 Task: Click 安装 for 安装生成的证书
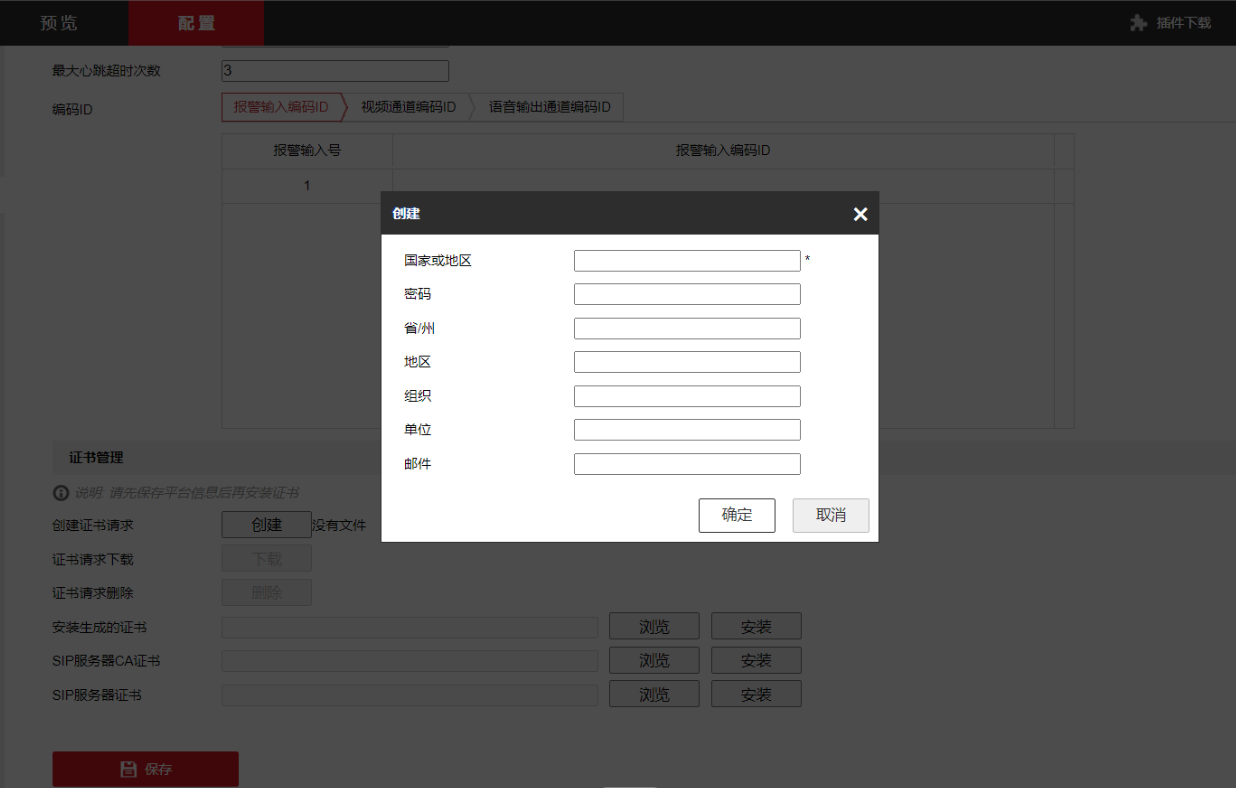(x=756, y=627)
